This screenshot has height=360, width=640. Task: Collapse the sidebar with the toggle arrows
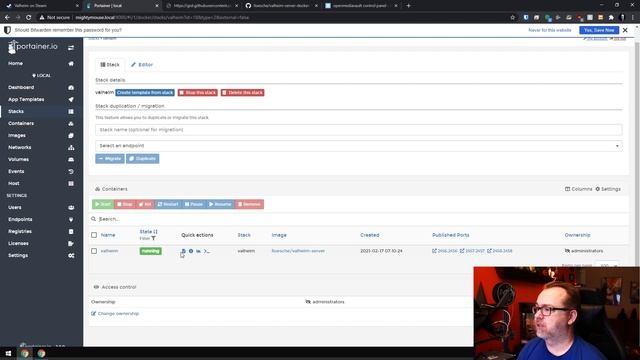coord(71,48)
